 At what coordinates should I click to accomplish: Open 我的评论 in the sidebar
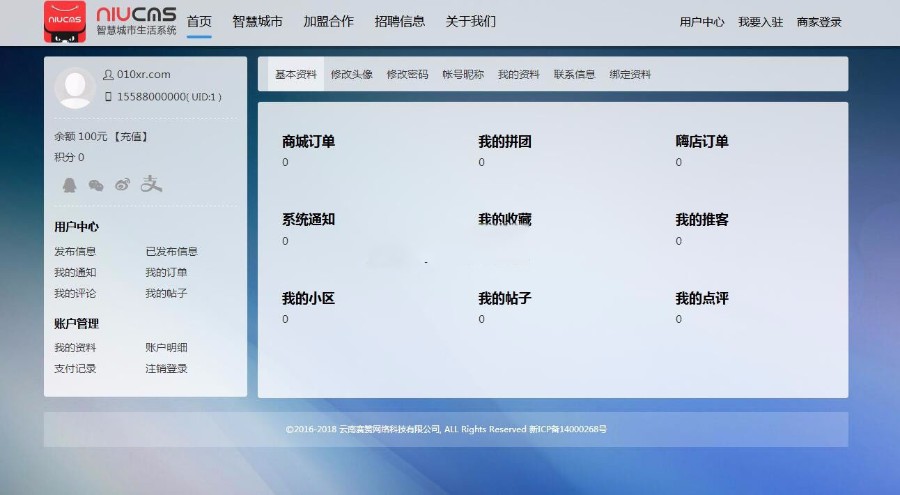pos(75,293)
